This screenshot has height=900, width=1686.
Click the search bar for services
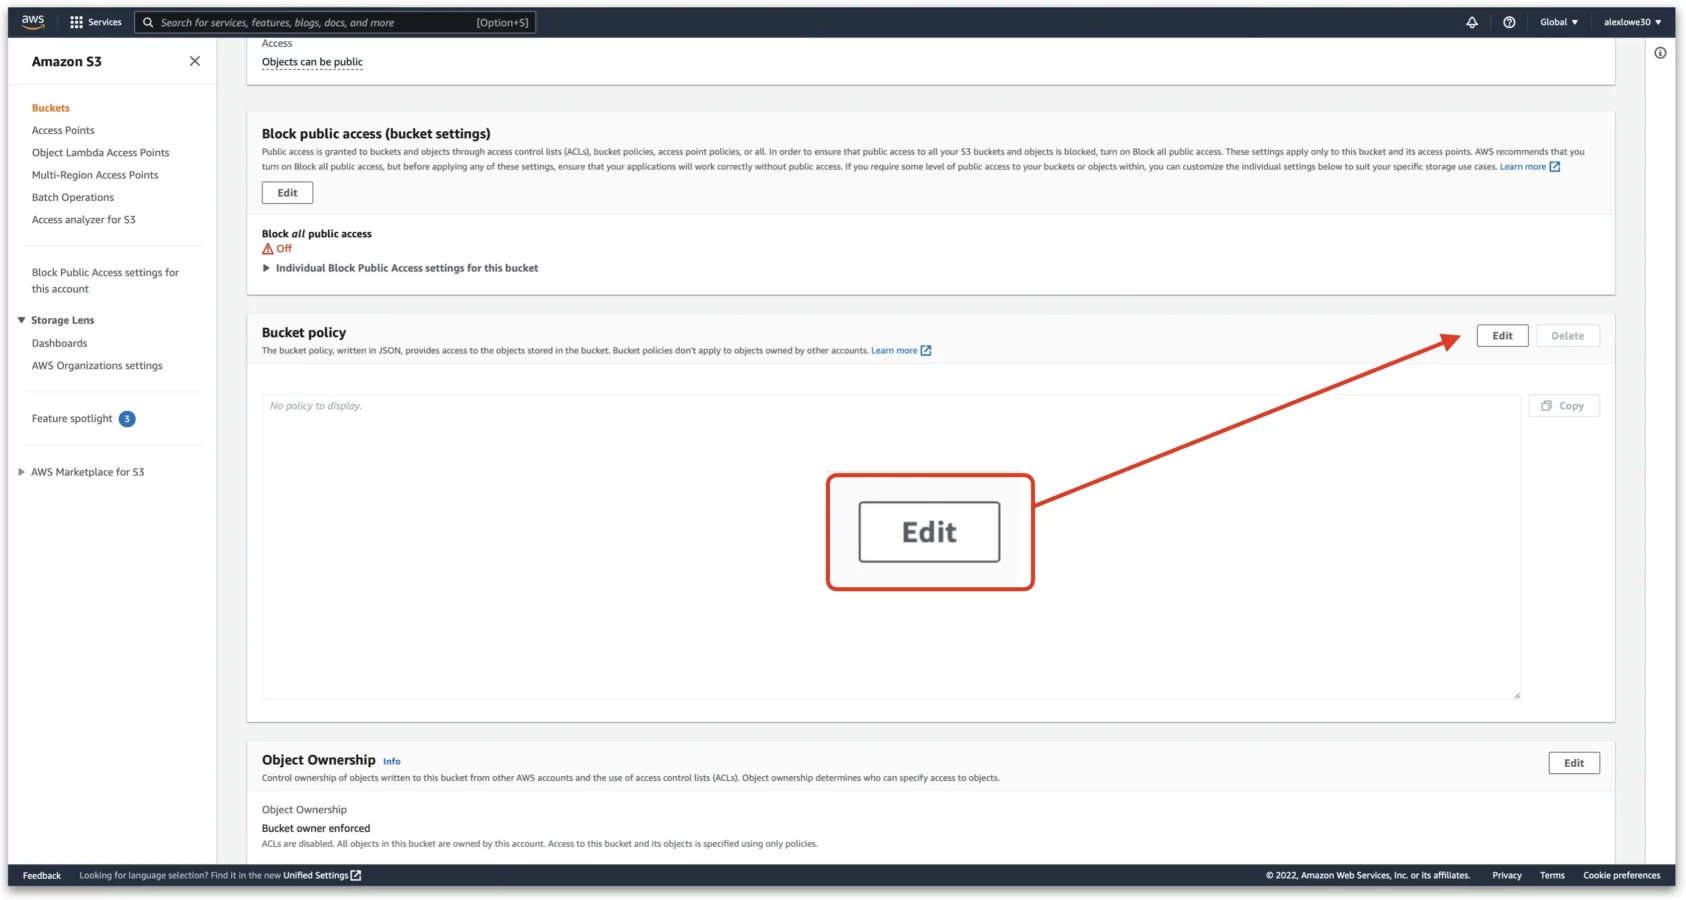coord(335,22)
